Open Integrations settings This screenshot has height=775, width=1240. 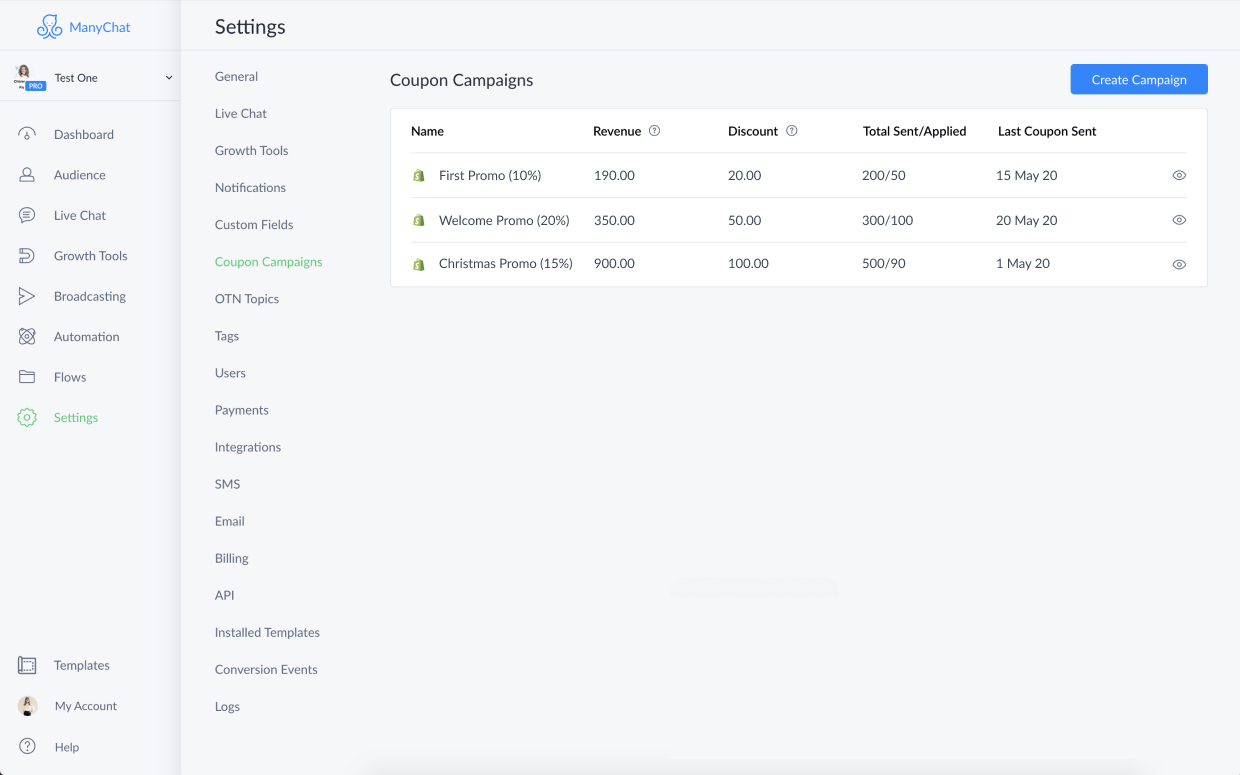pyautogui.click(x=248, y=447)
